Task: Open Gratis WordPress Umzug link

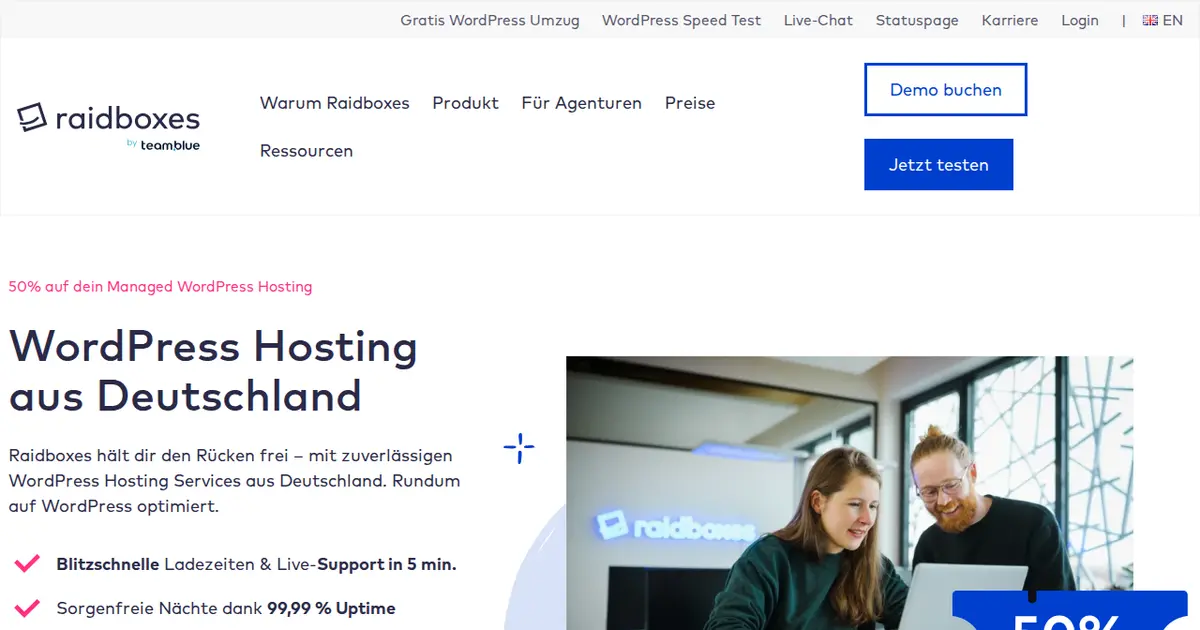Action: point(490,20)
